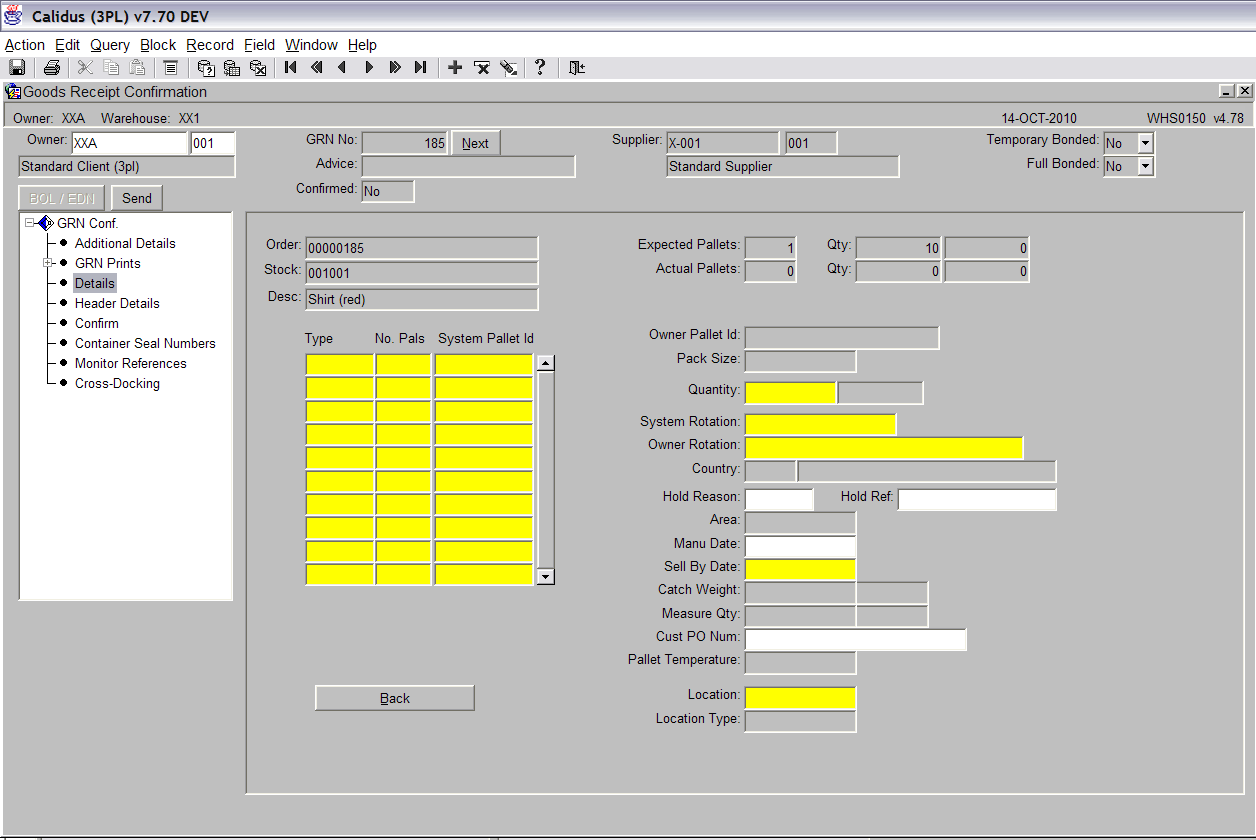Click the Save icon in the toolbar
Image resolution: width=1256 pixels, height=840 pixels.
point(17,68)
